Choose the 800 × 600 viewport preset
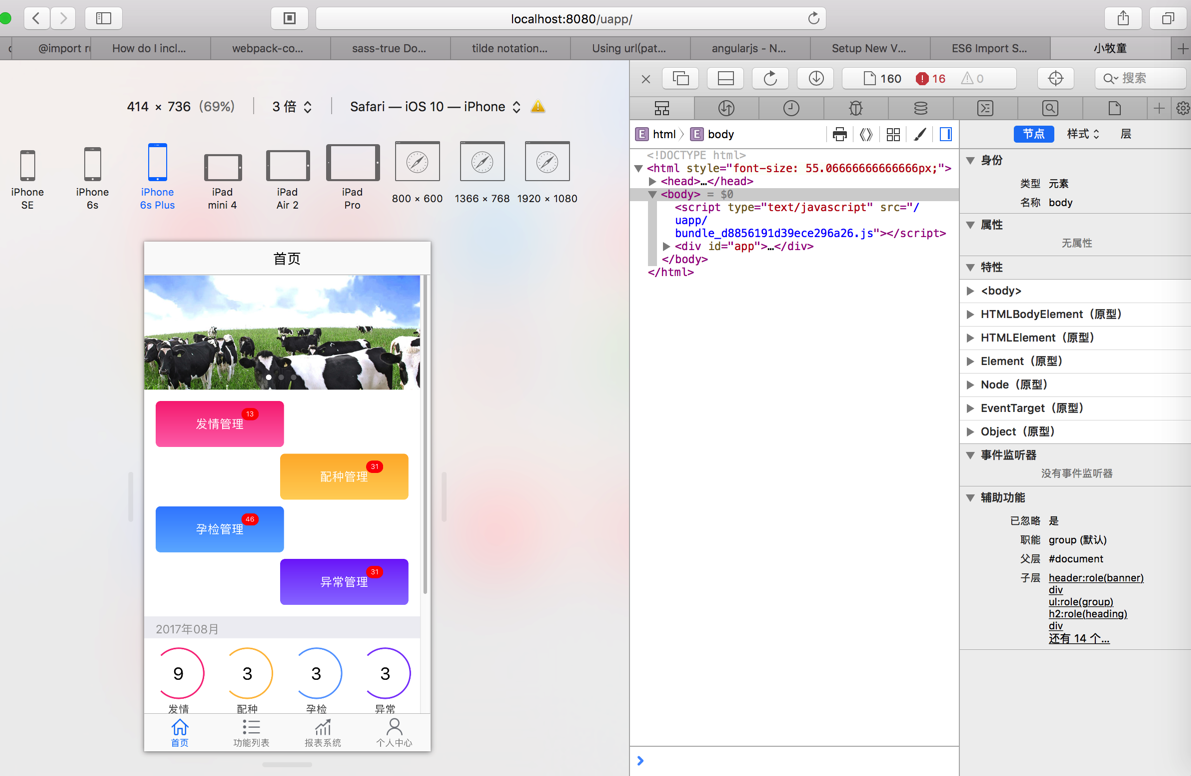Image resolution: width=1191 pixels, height=776 pixels. pos(417,161)
